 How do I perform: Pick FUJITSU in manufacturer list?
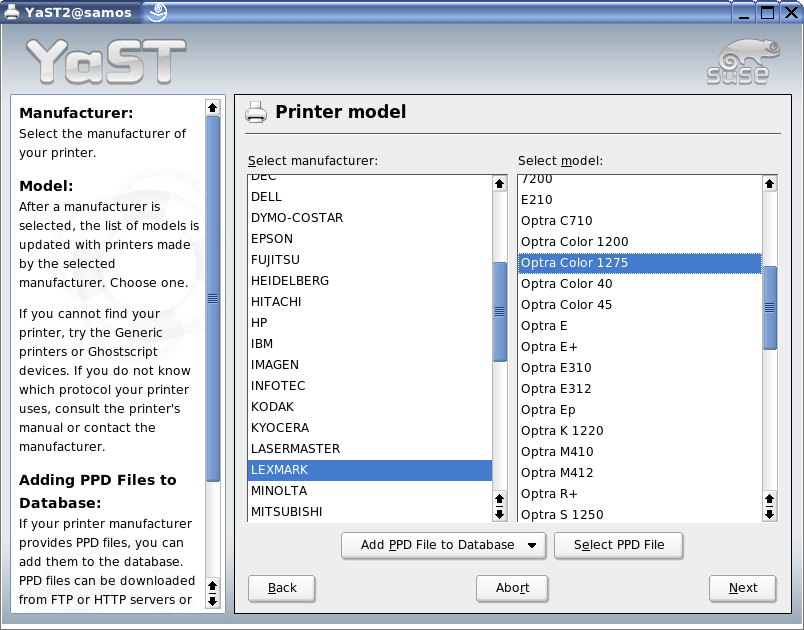coord(370,260)
